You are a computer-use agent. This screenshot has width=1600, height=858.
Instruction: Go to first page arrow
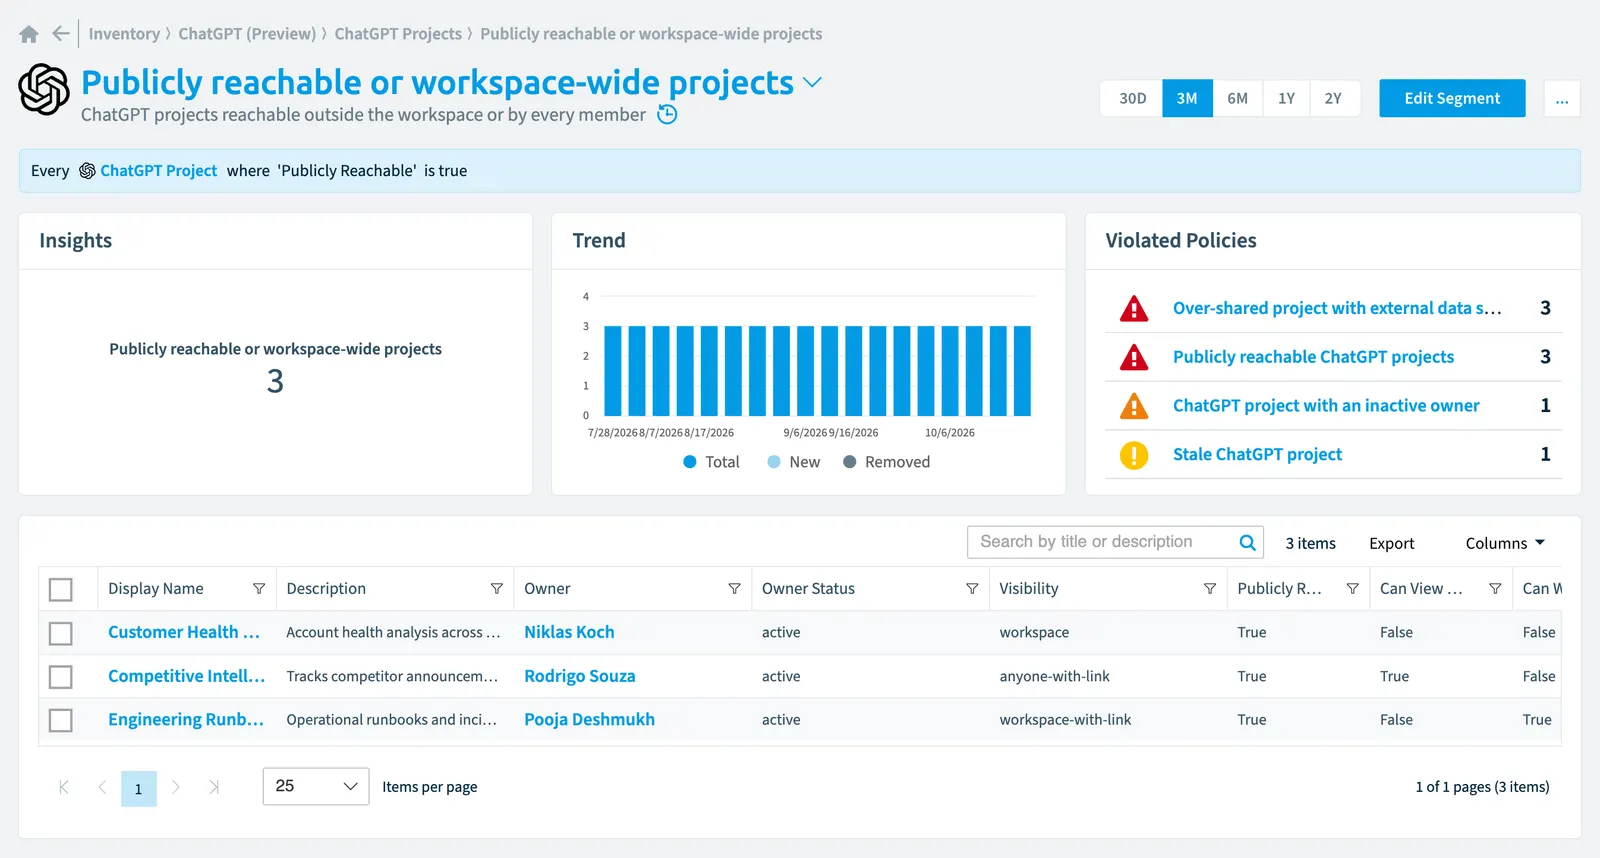(64, 787)
